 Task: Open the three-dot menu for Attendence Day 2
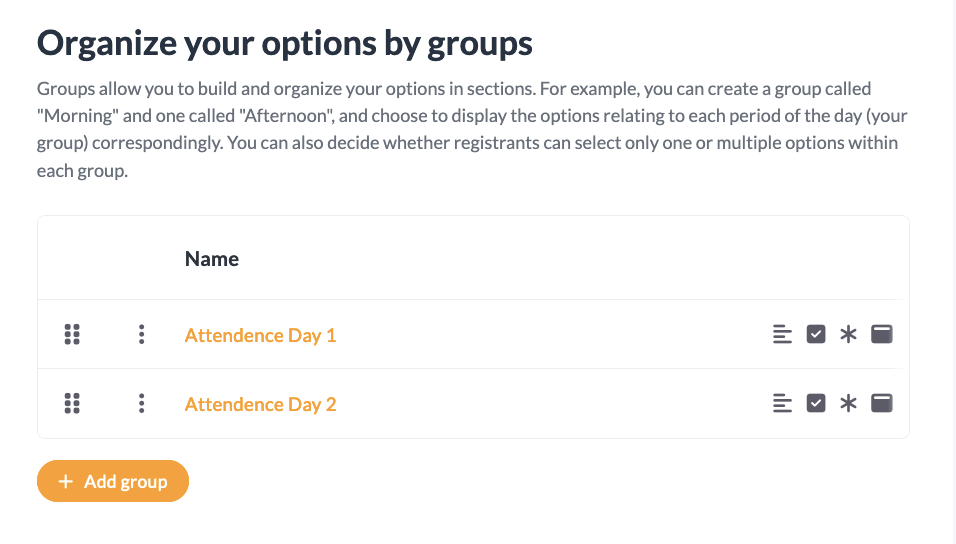(x=142, y=404)
